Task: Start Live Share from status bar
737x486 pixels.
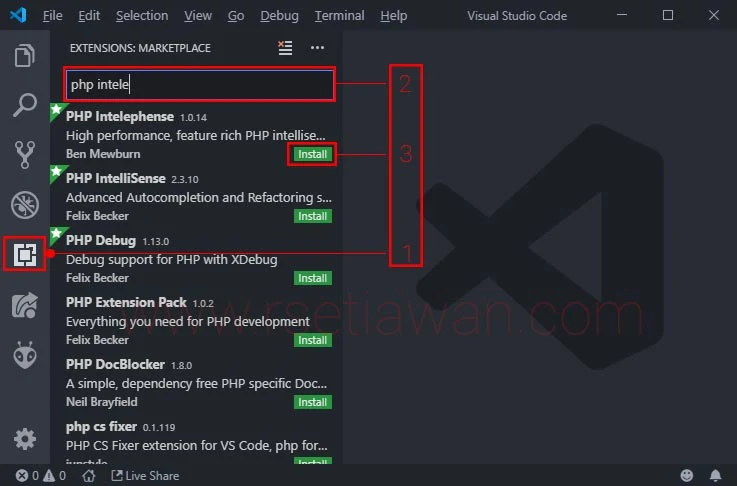Action: click(145, 476)
